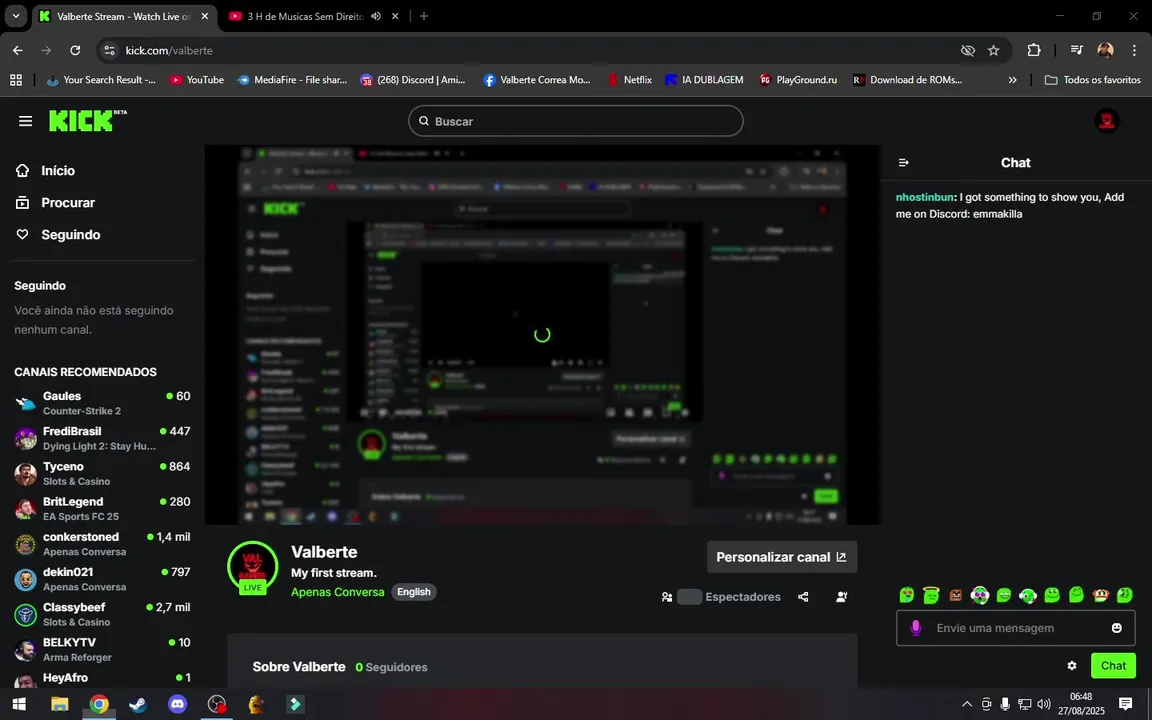The image size is (1152, 720).
Task: Collapse the chat panel arrow icon
Action: tap(904, 162)
